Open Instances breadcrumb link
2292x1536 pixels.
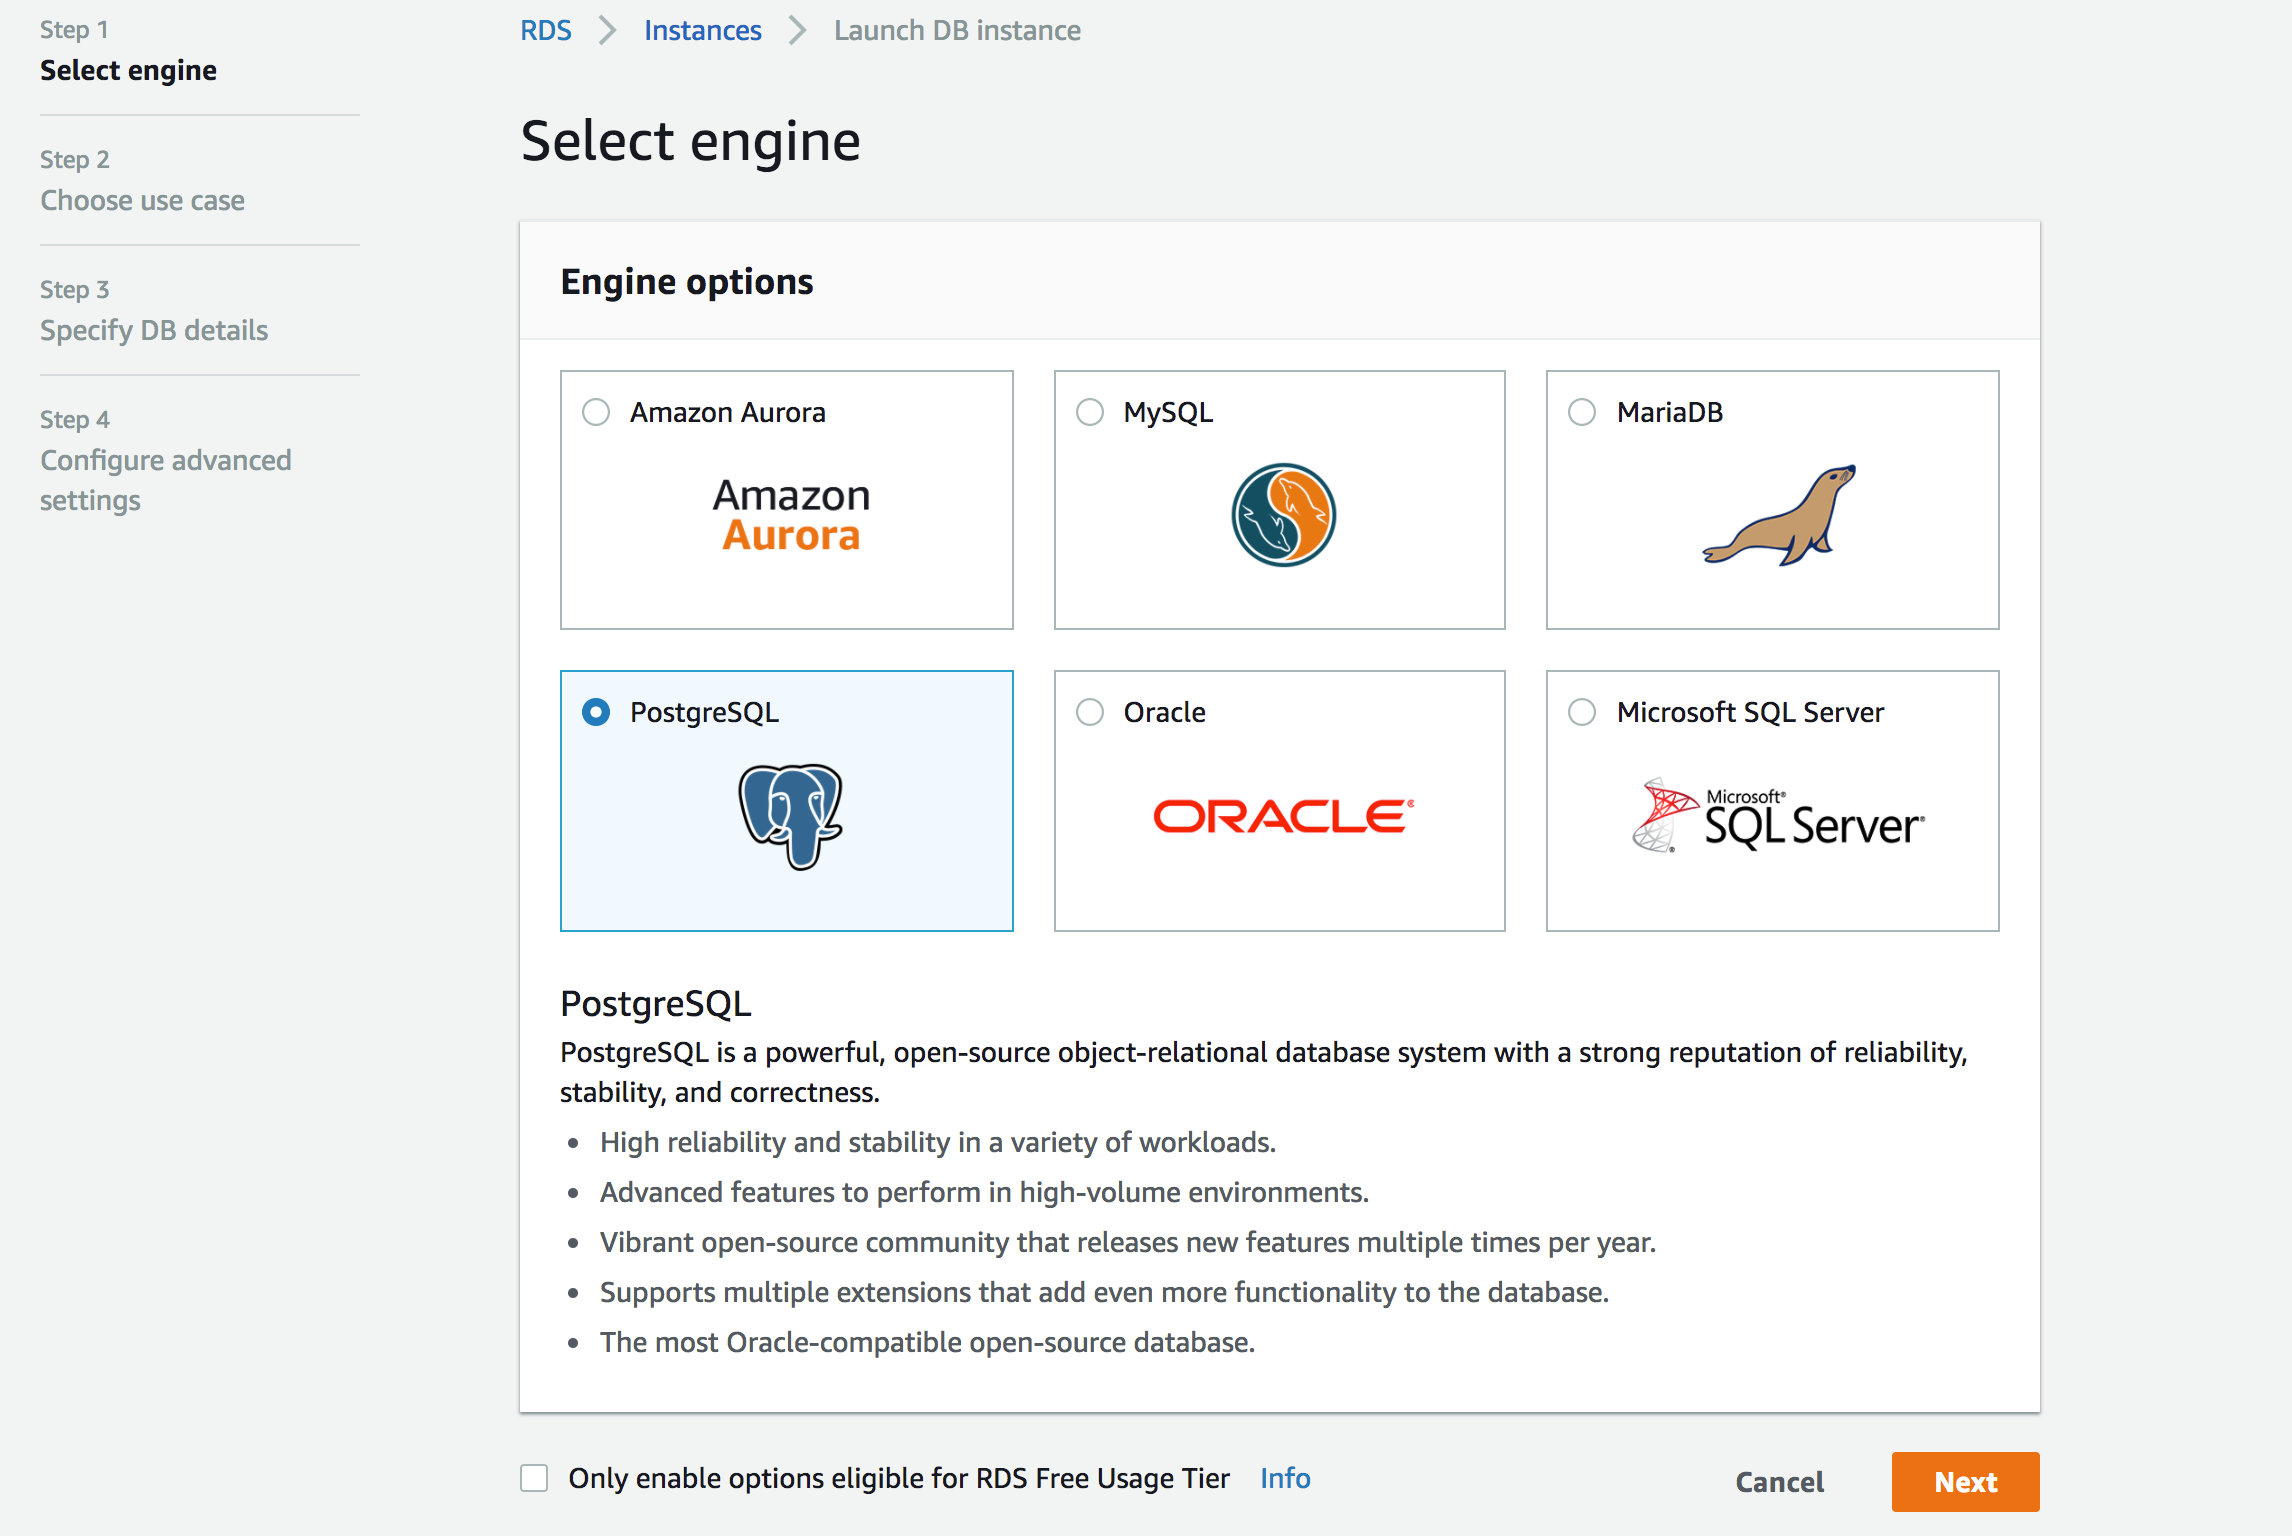coord(702,30)
